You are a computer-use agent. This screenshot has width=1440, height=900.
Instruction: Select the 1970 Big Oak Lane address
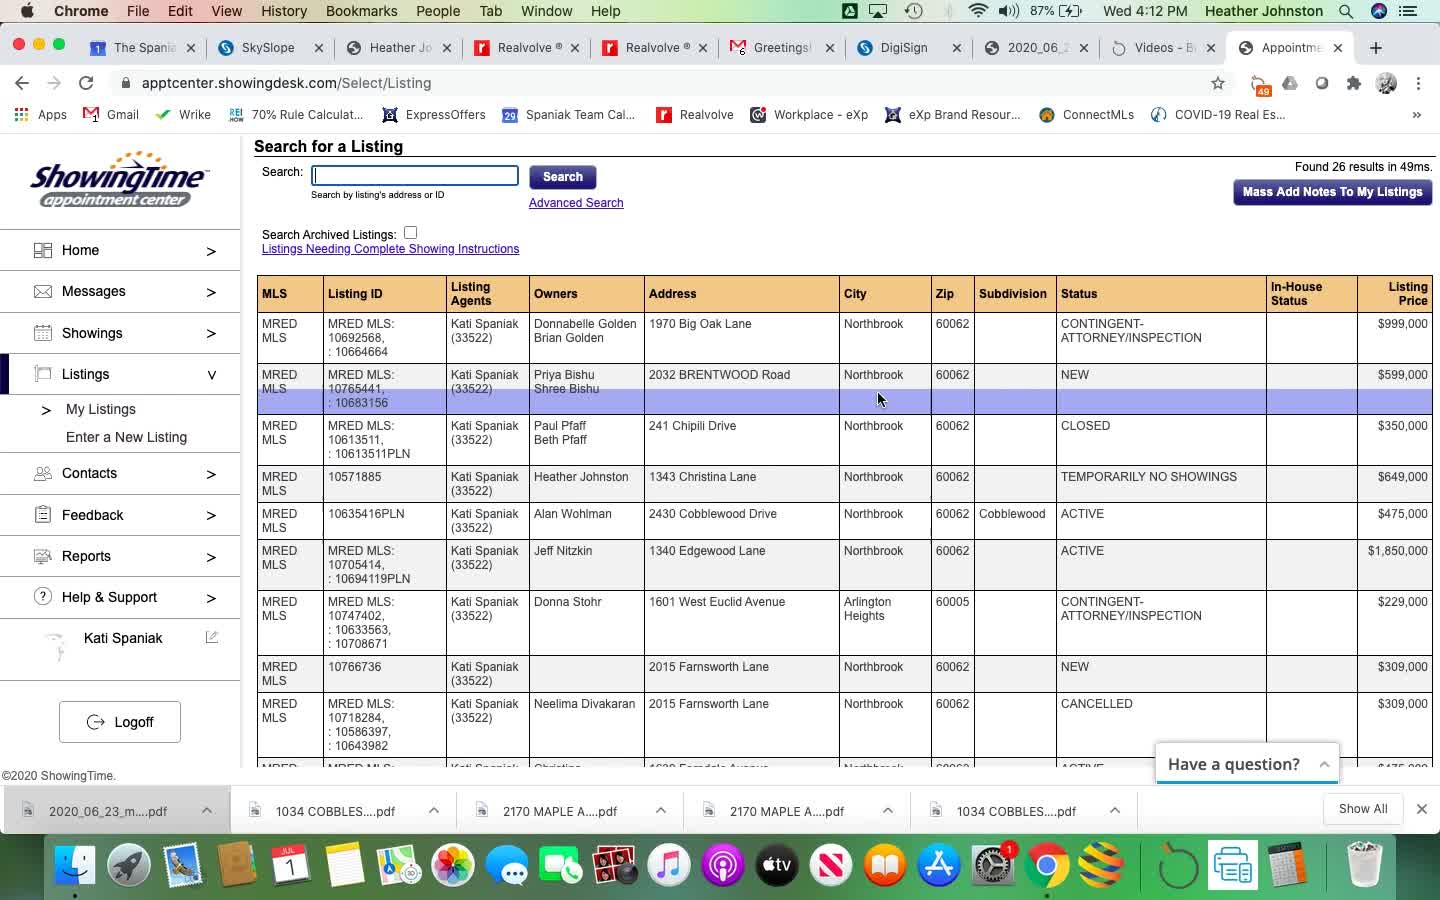click(x=699, y=324)
